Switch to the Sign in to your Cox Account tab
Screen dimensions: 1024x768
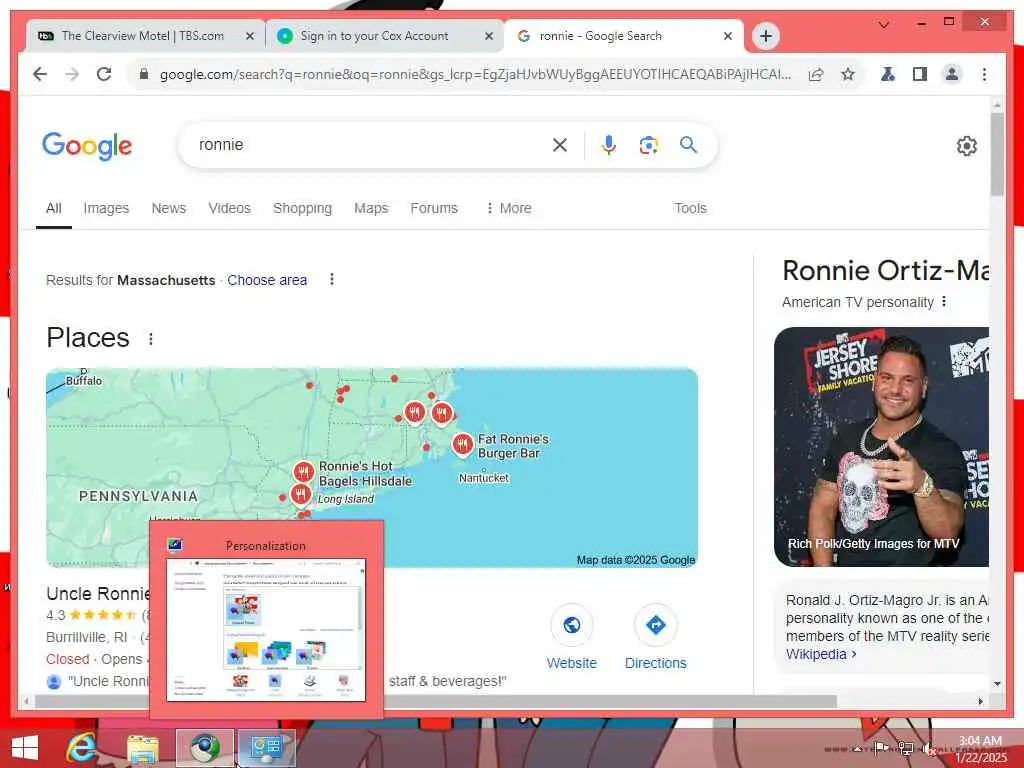pos(384,36)
